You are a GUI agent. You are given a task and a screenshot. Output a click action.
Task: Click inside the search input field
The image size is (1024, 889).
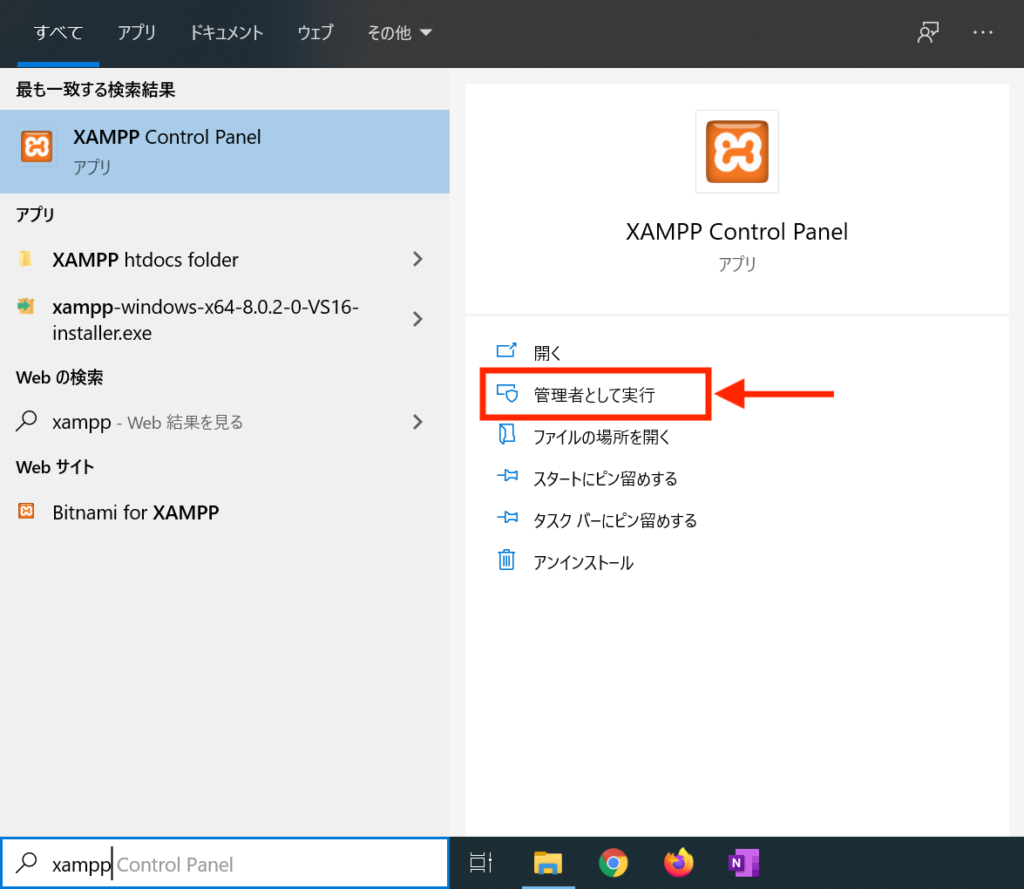pos(200,862)
